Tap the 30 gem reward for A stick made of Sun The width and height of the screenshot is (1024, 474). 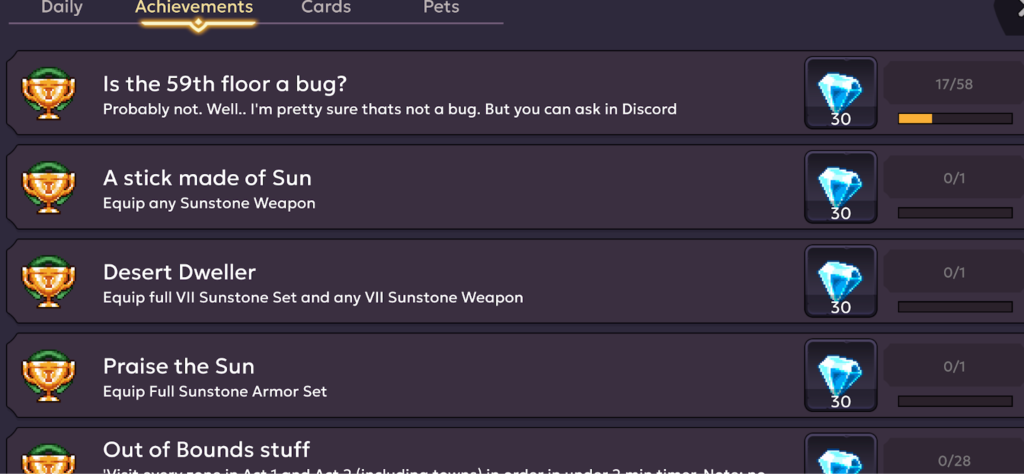[x=840, y=188]
